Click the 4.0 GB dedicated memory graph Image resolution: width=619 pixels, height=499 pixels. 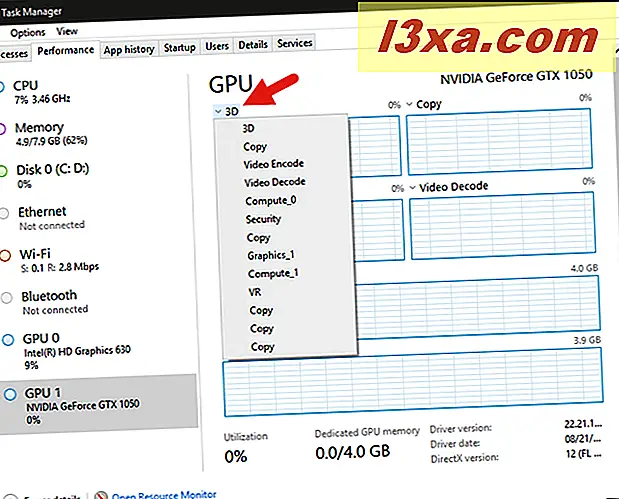point(478,307)
